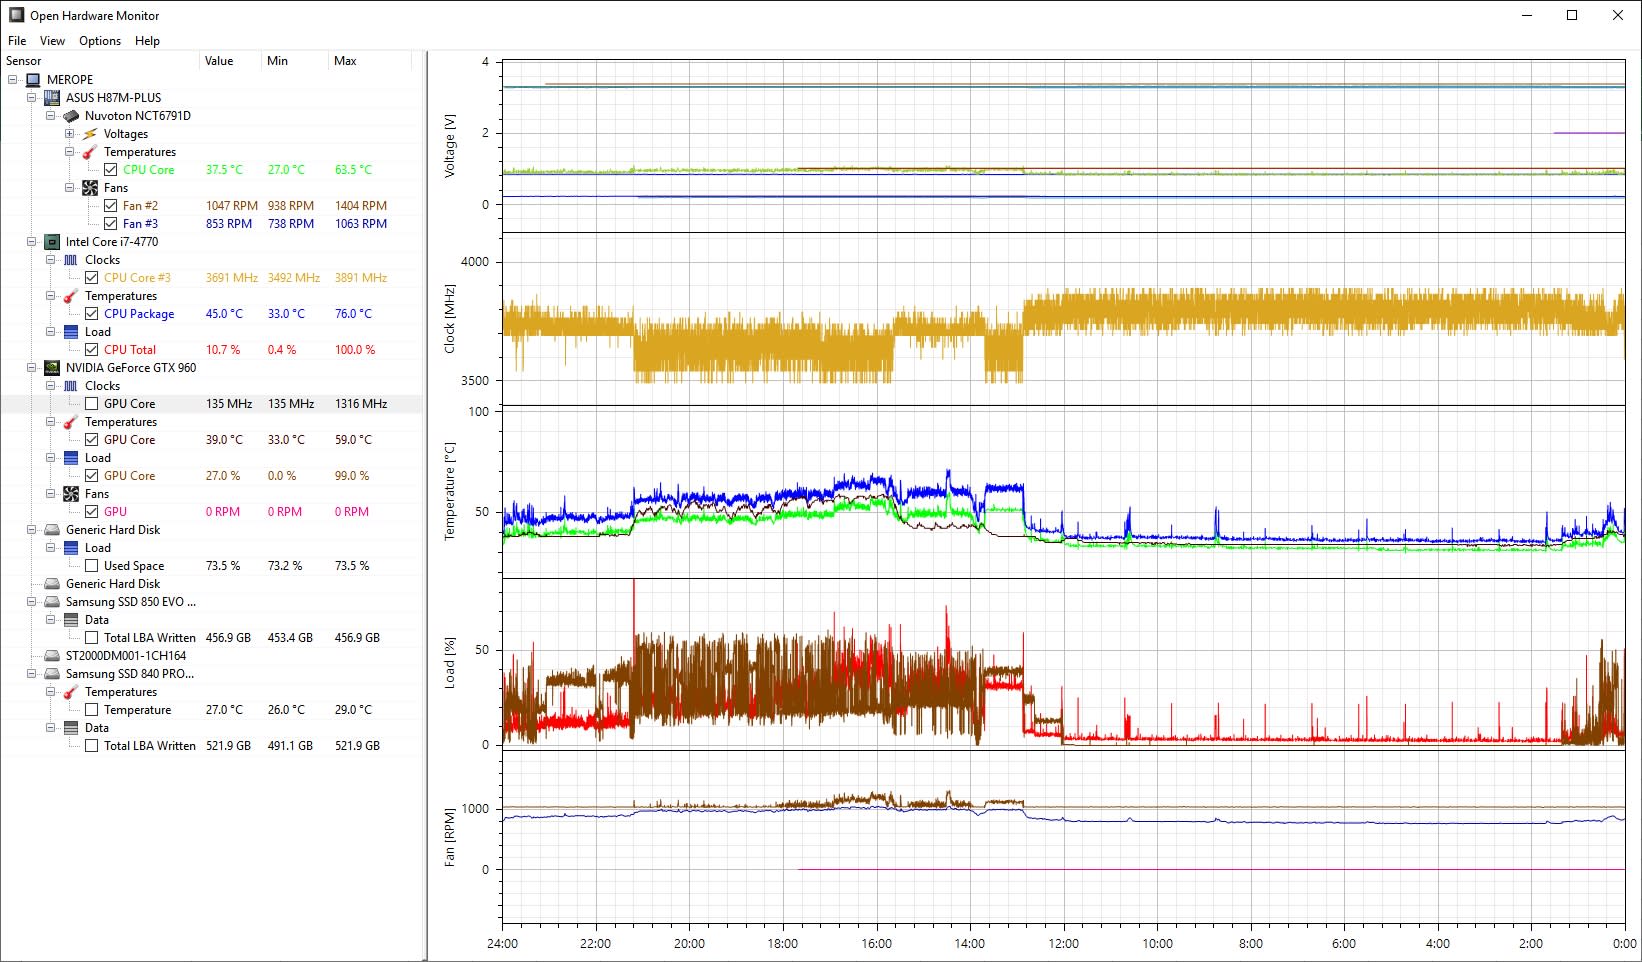Uncheck the Fan #3 checkbox
Screen dimensions: 1642x962
pyautogui.click(x=111, y=224)
